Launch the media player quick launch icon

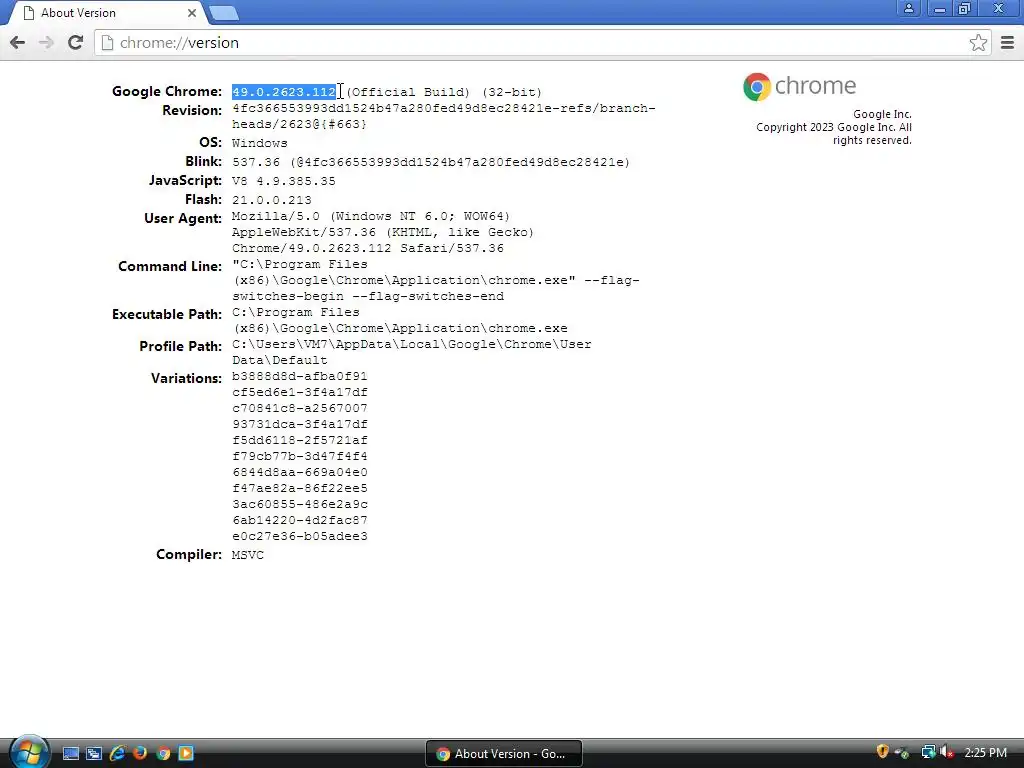[x=186, y=754]
